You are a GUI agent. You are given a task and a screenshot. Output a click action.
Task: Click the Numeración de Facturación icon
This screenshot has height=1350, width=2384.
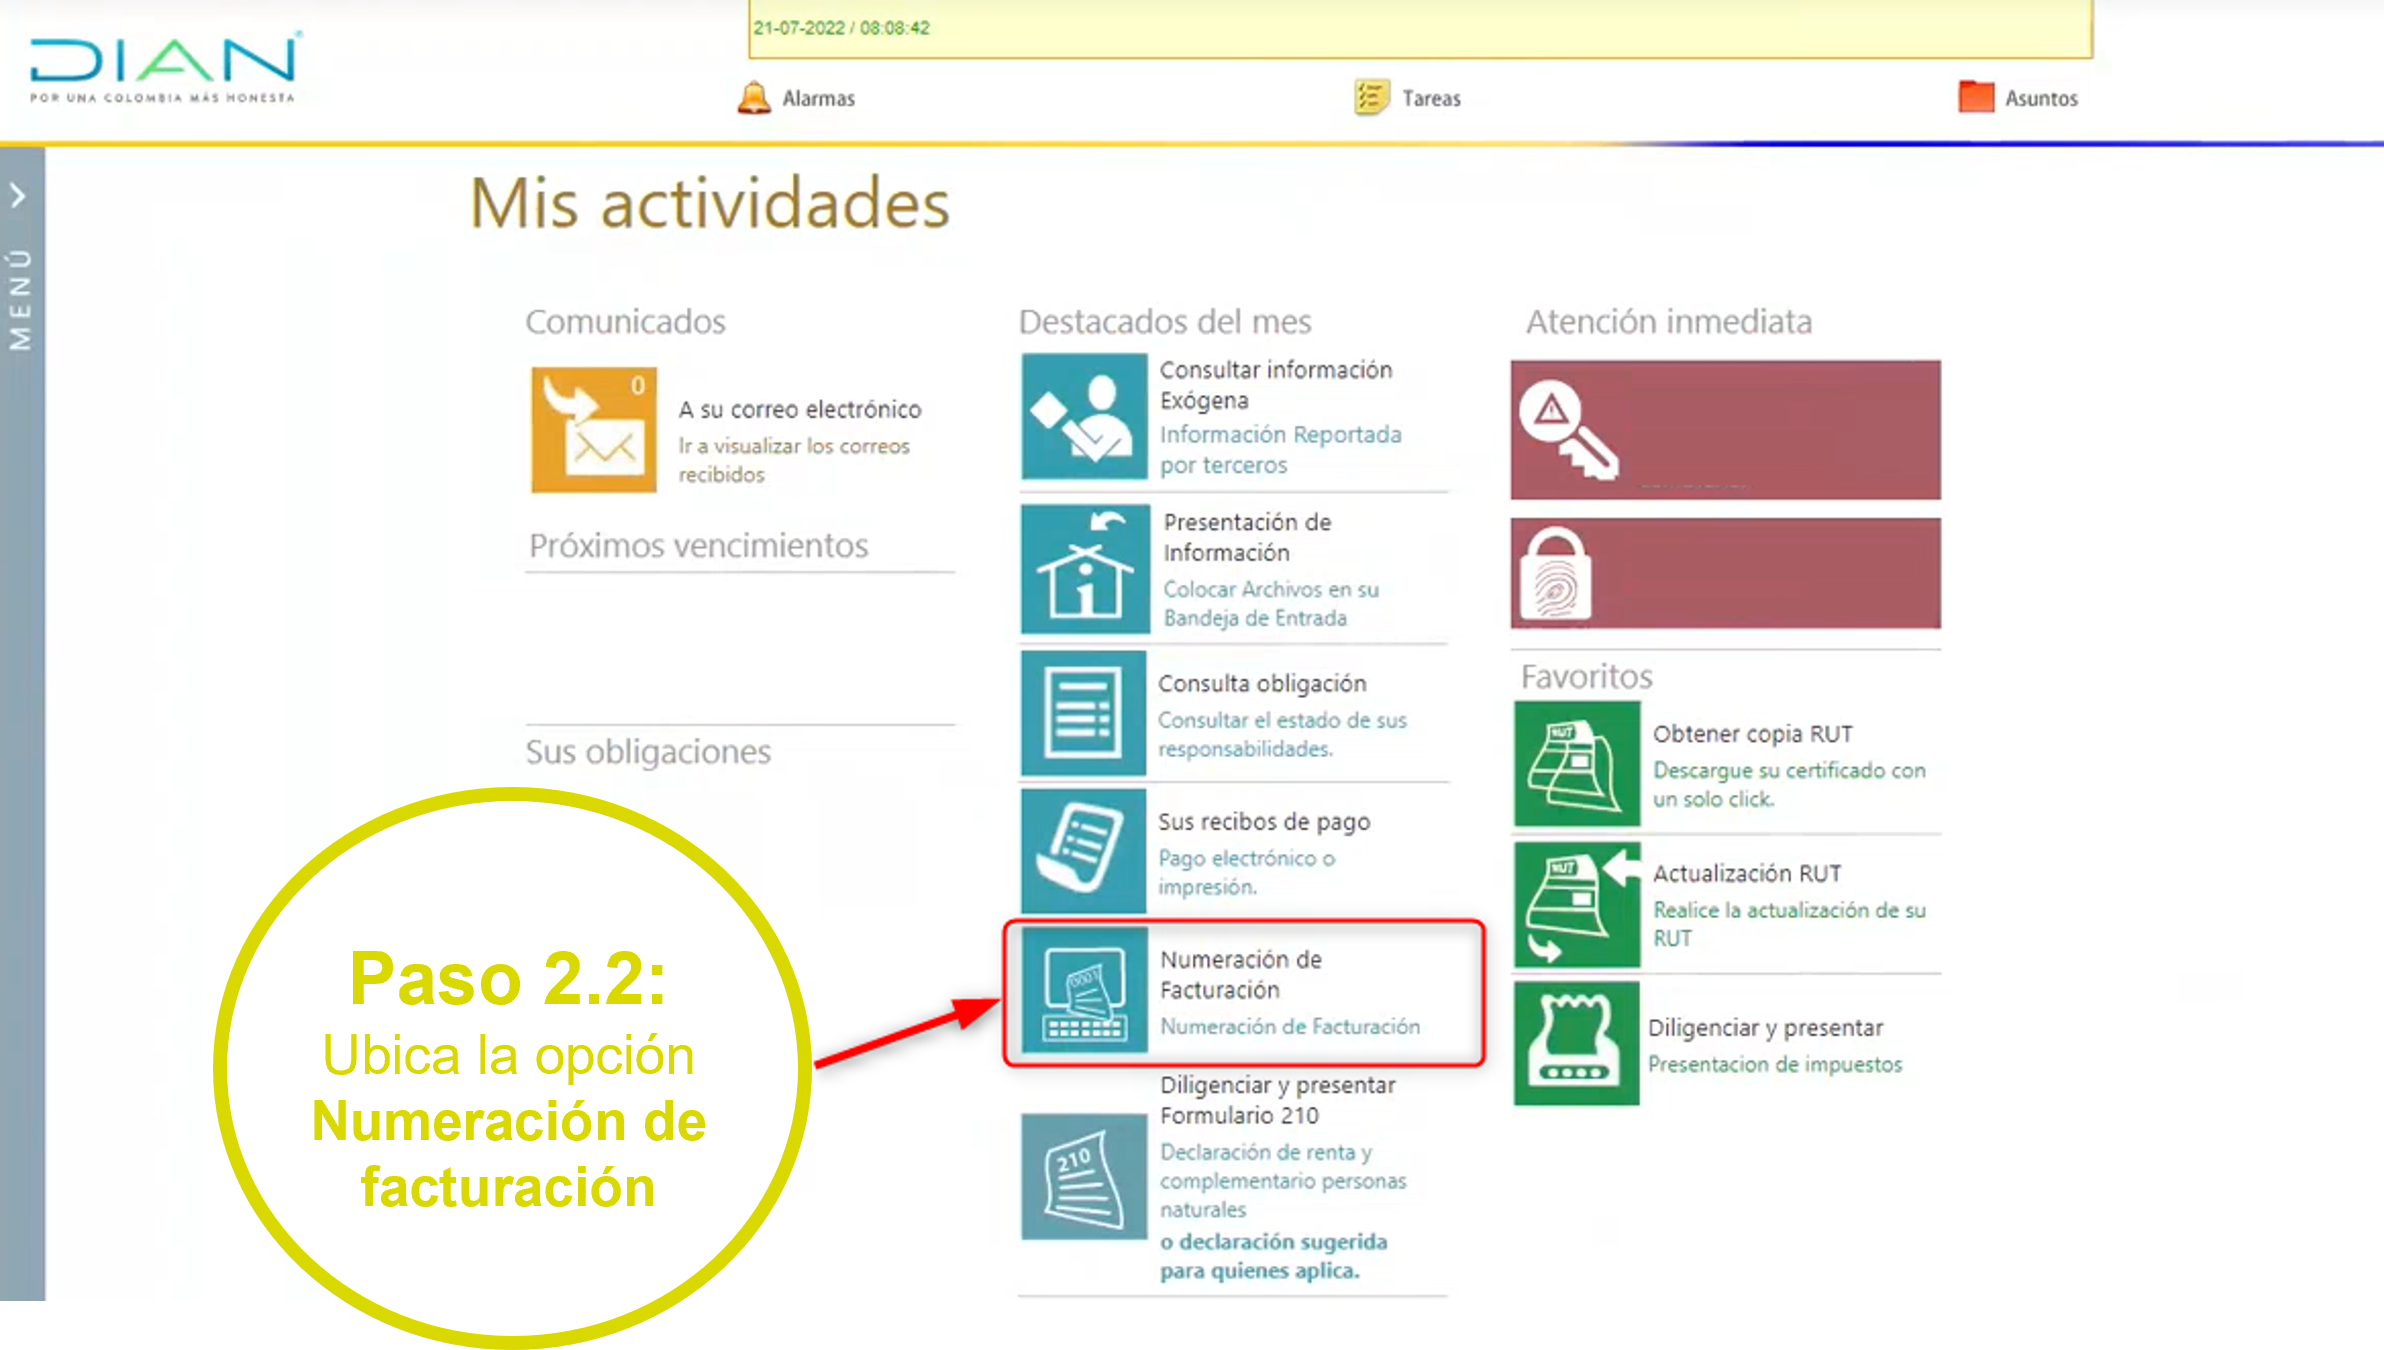click(x=1084, y=990)
